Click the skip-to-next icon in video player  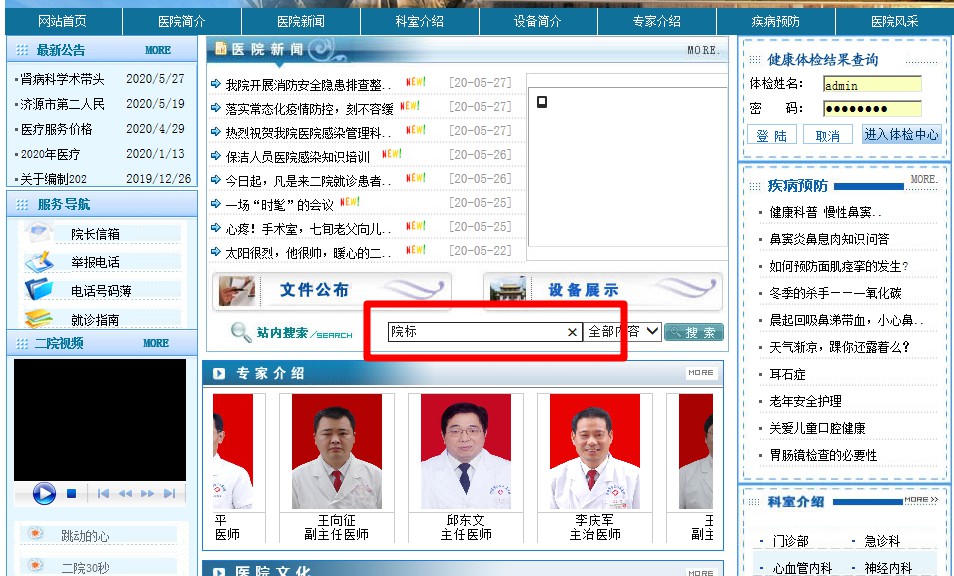pos(169,494)
